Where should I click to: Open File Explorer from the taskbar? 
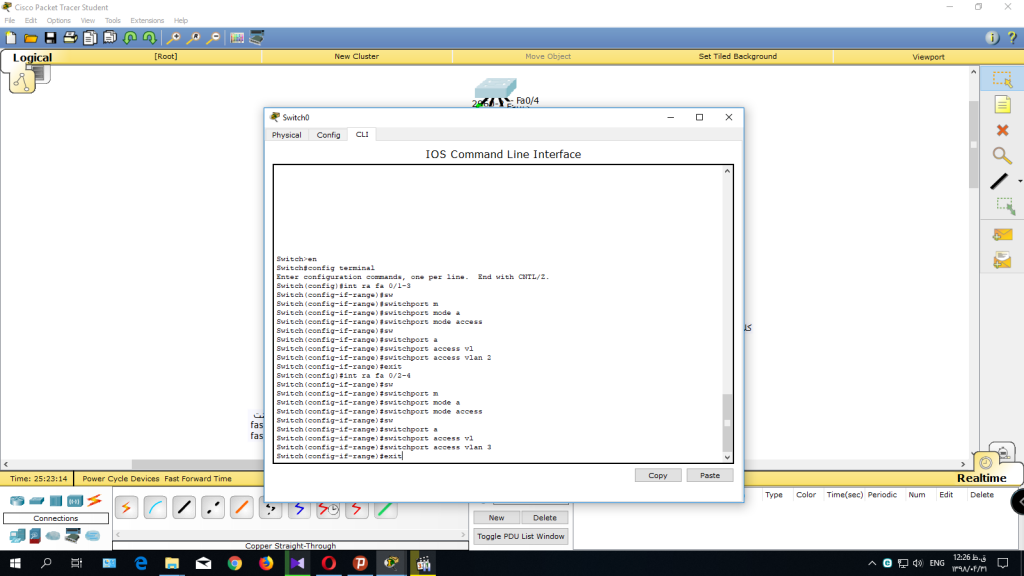(x=172, y=563)
